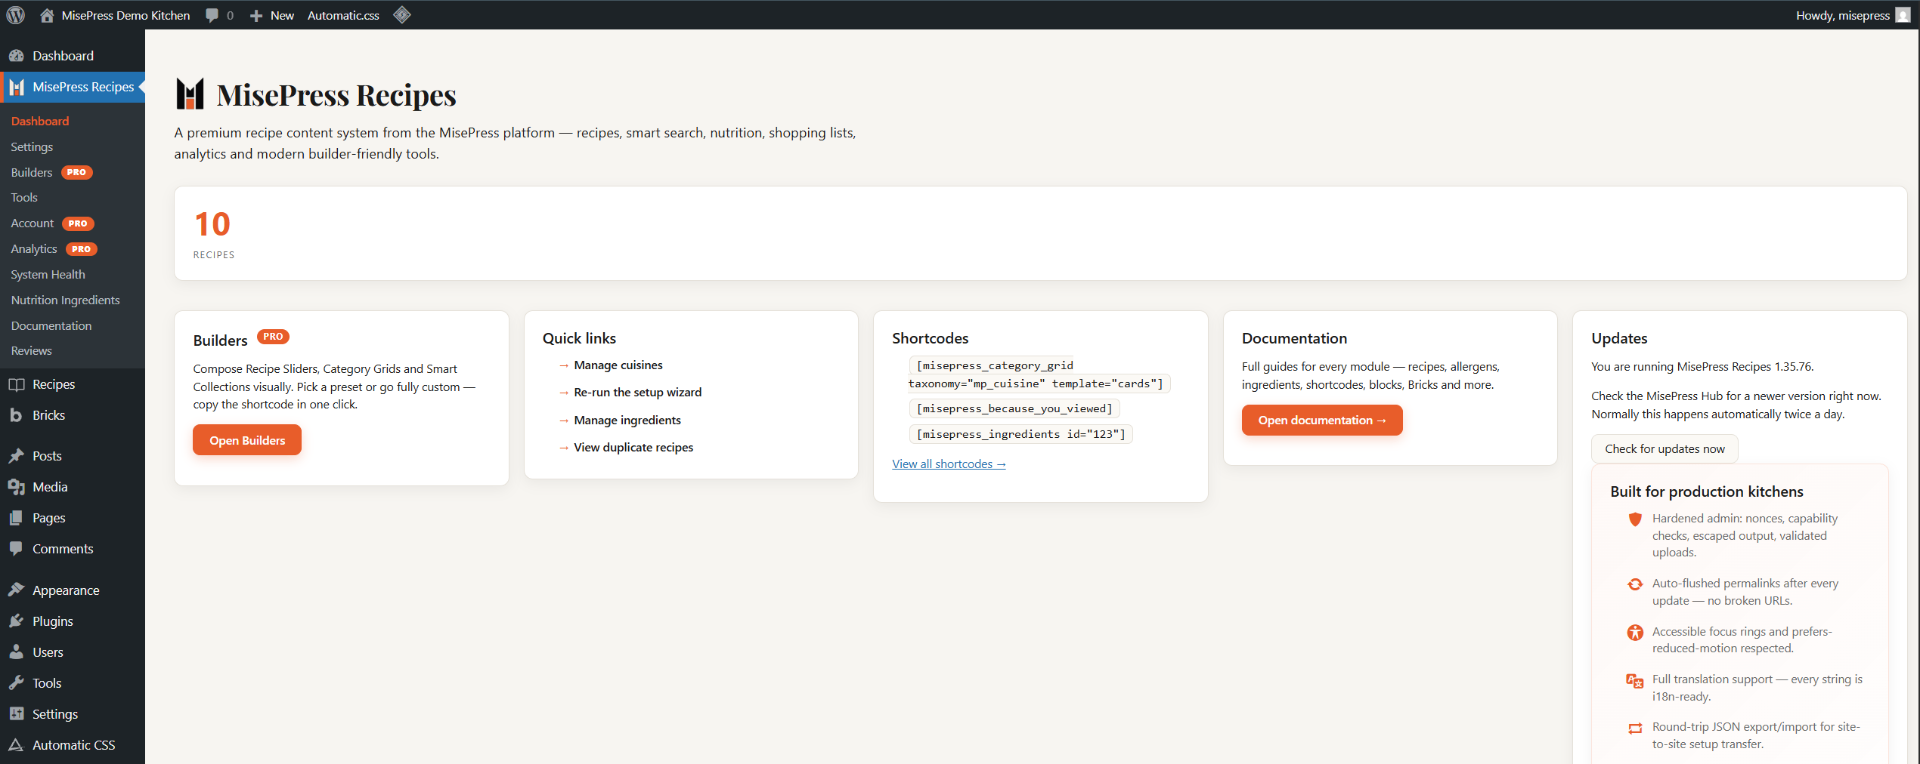The width and height of the screenshot is (1920, 764).
Task: Click the Appearance paintbrush icon
Action: pos(16,590)
